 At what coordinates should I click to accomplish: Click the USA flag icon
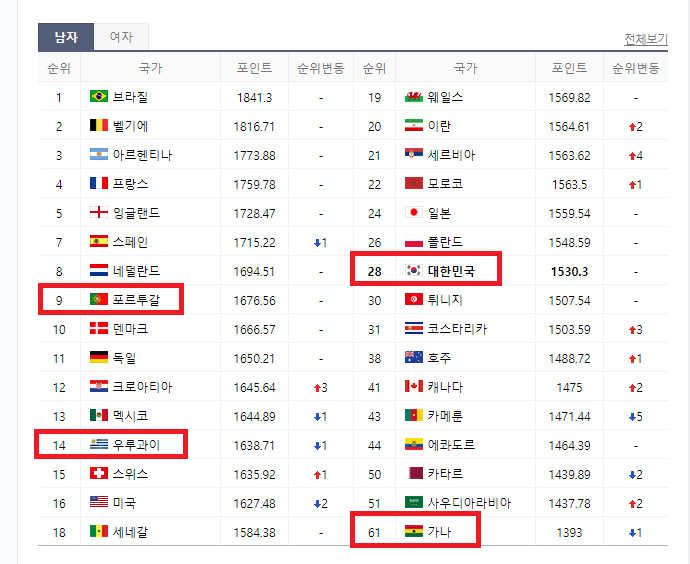pos(99,502)
